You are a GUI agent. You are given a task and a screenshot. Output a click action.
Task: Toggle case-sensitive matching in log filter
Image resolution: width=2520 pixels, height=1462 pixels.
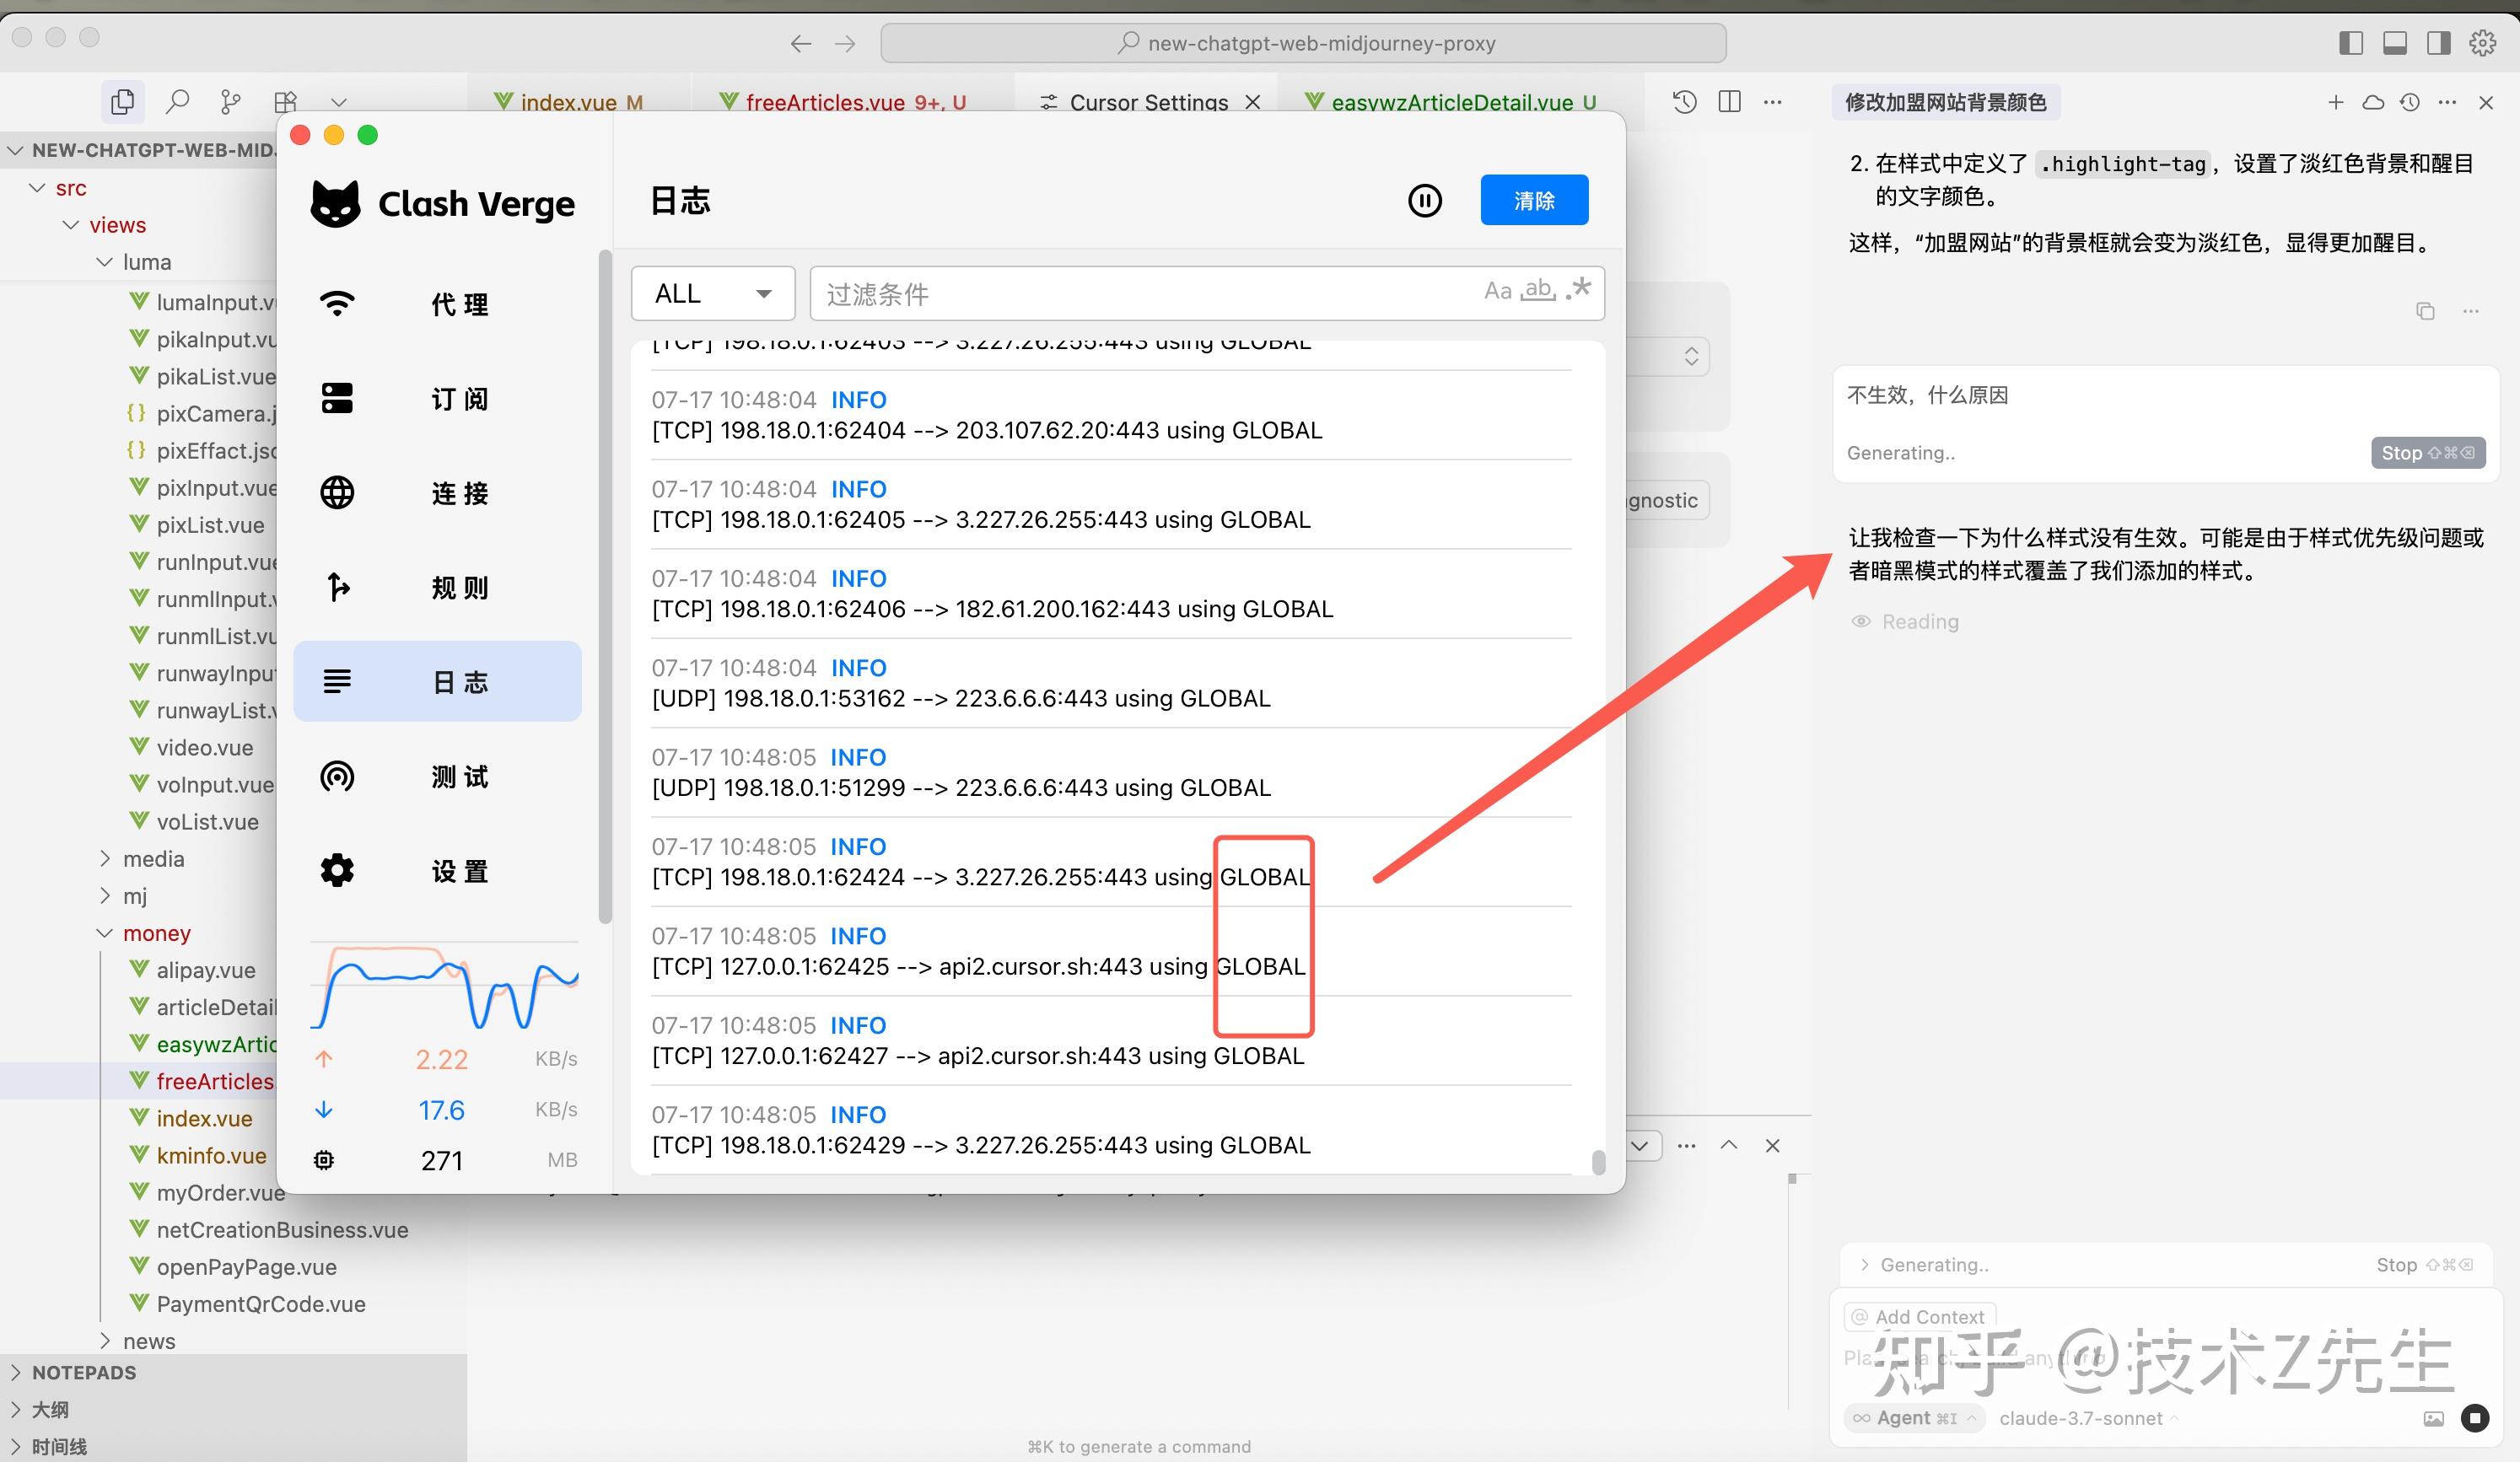[x=1497, y=290]
